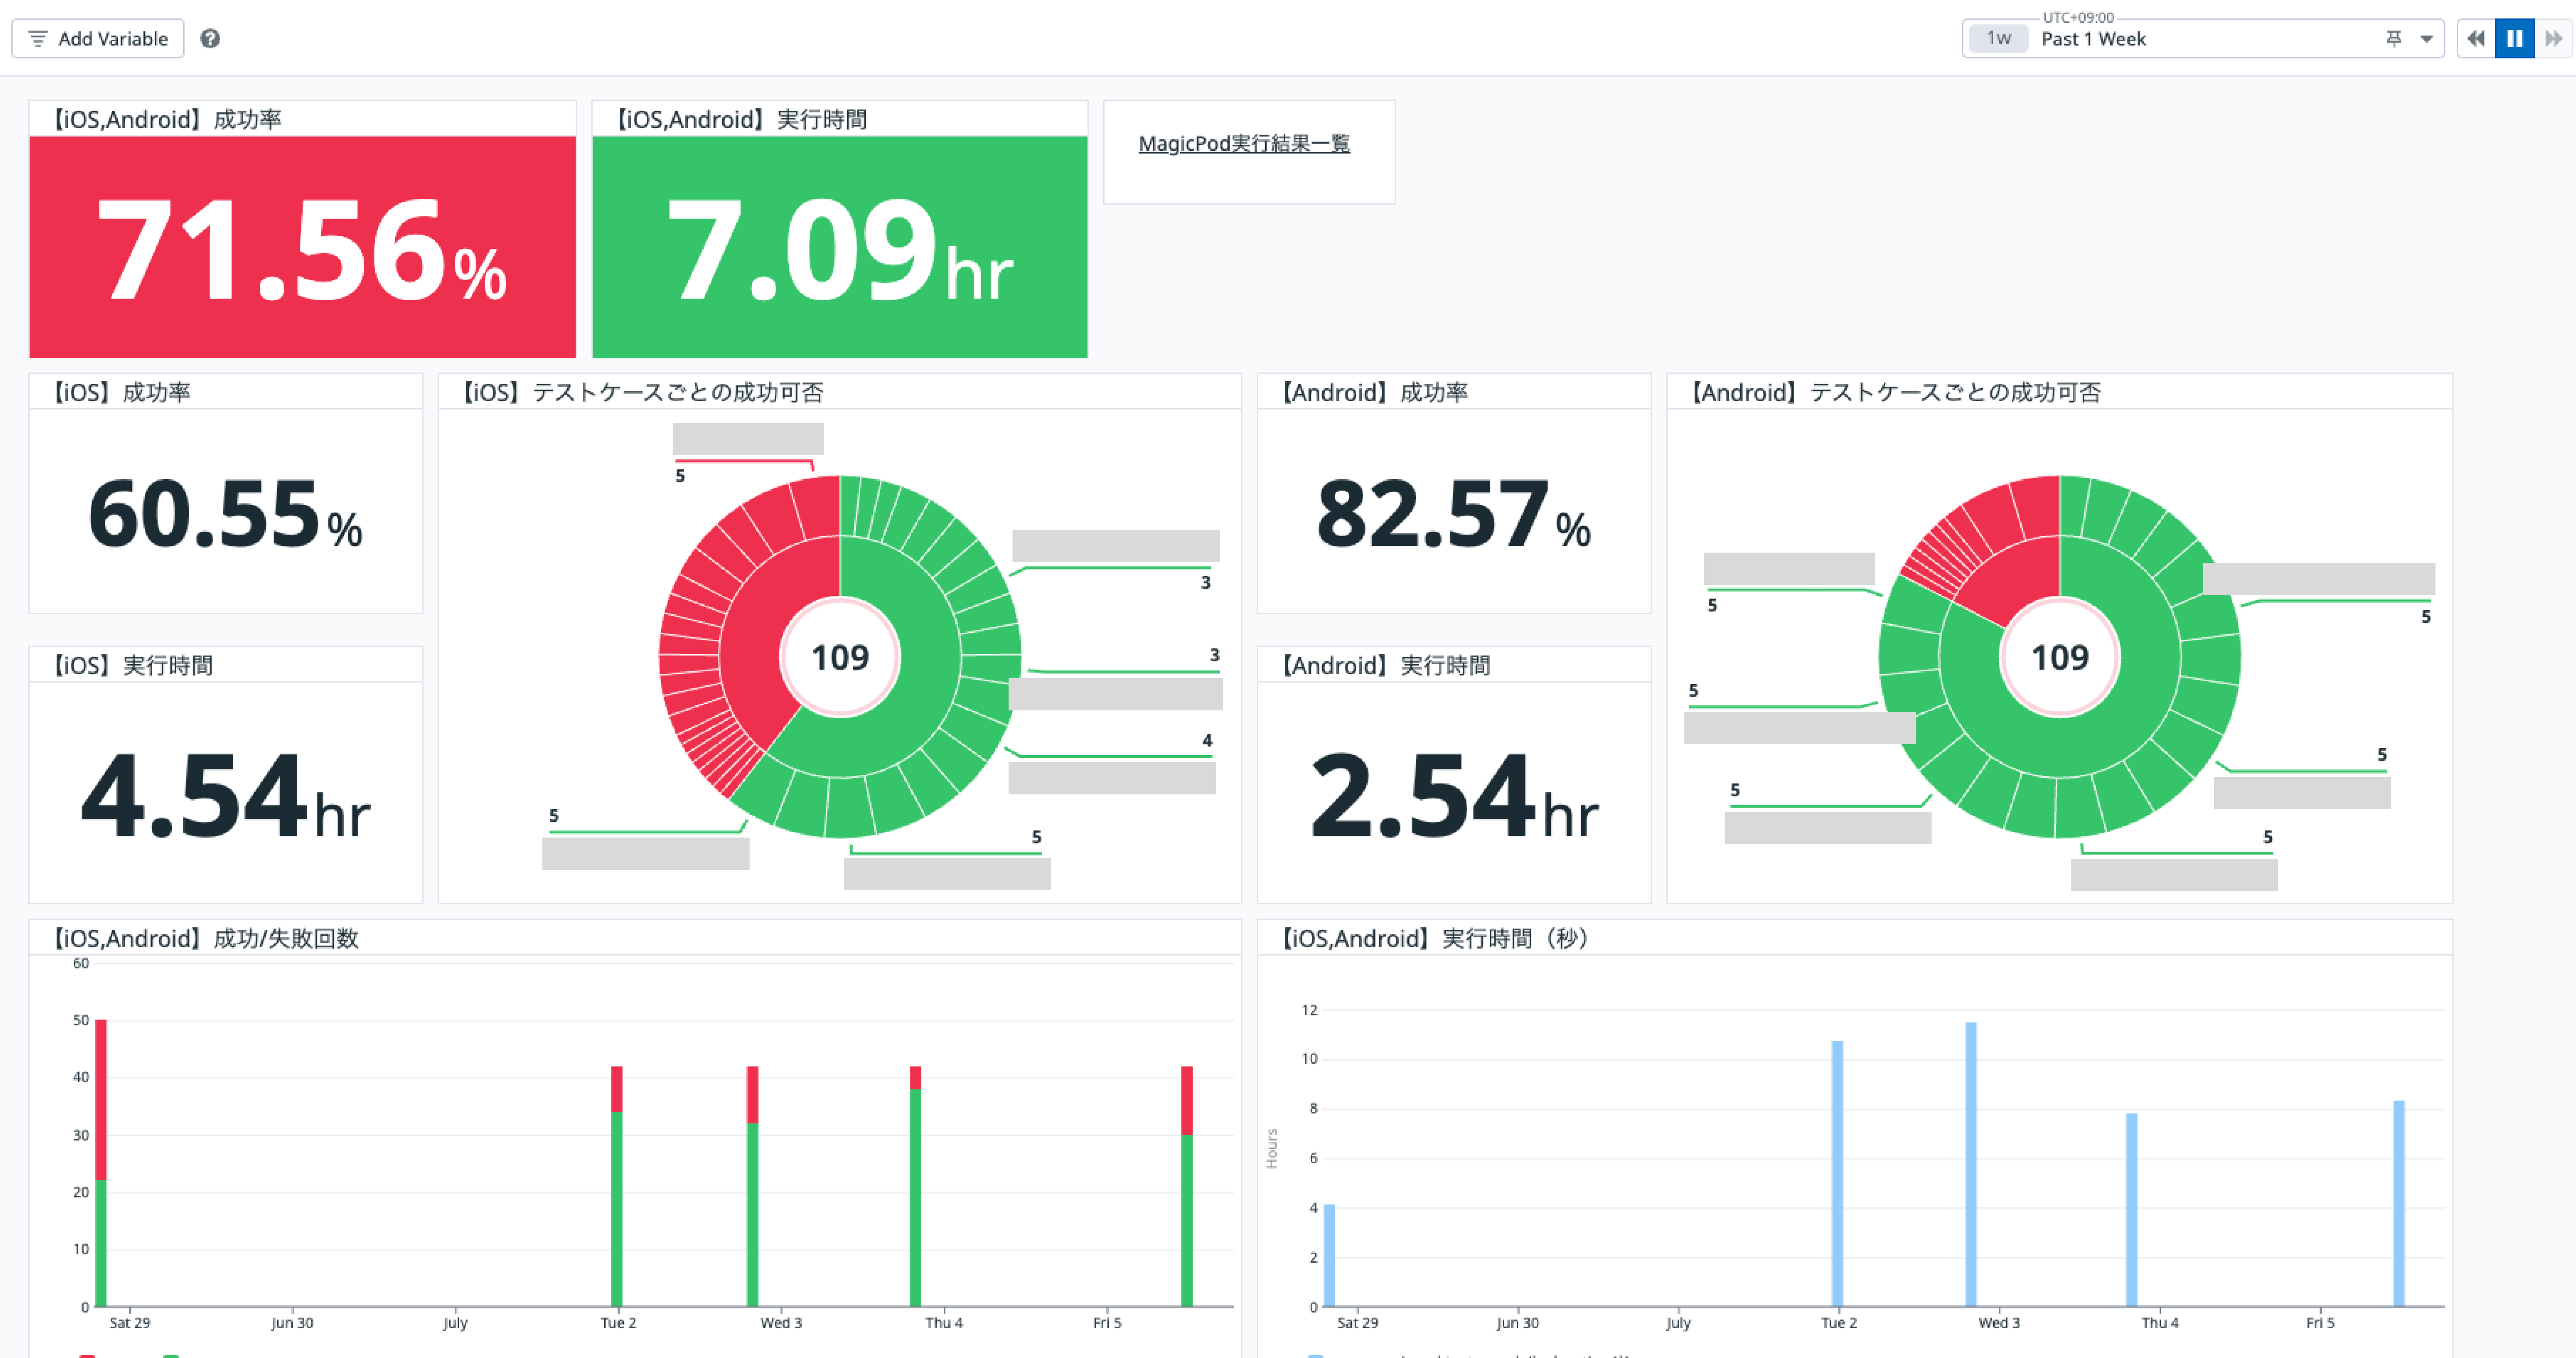Click the filter icon in Add Variable

[38, 38]
